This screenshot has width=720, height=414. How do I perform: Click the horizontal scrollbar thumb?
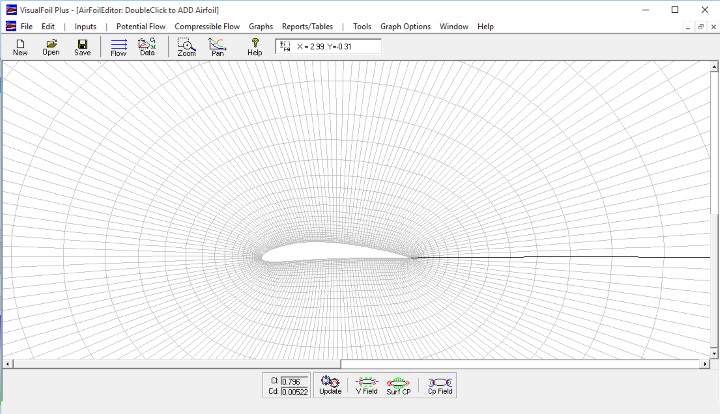(x=177, y=364)
